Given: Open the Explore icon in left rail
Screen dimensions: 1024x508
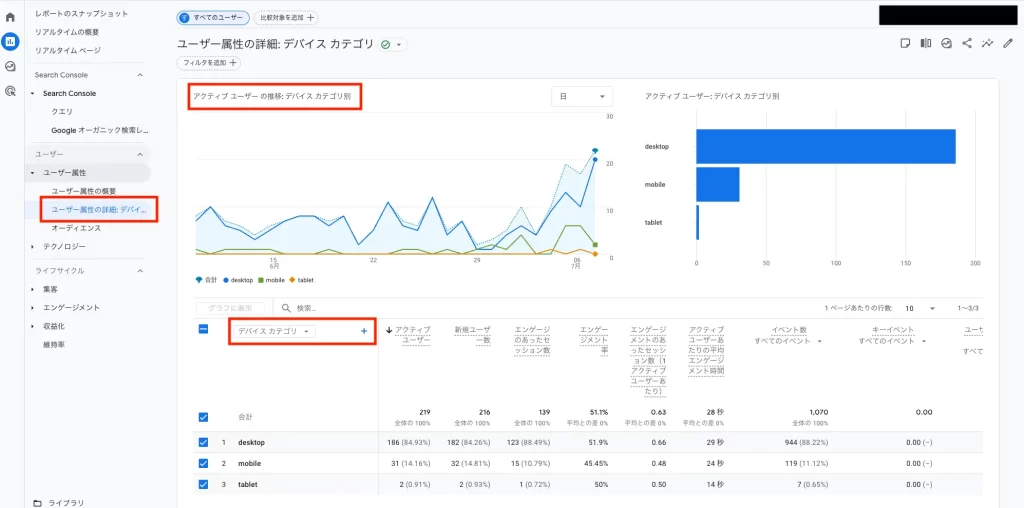Looking at the screenshot, I should 10,67.
